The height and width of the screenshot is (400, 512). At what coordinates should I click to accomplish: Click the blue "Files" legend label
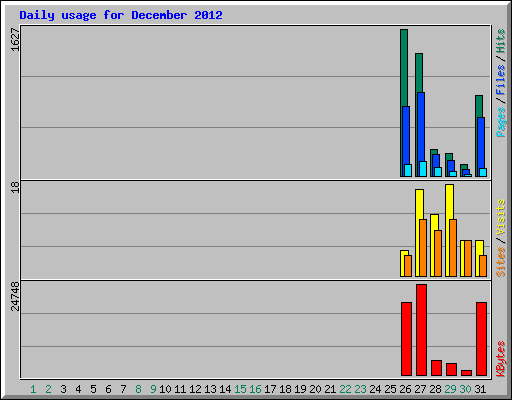click(x=500, y=80)
